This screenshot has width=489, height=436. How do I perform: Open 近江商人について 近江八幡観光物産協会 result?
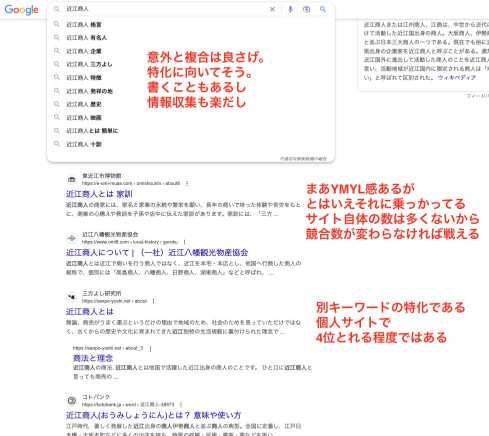coord(157,253)
